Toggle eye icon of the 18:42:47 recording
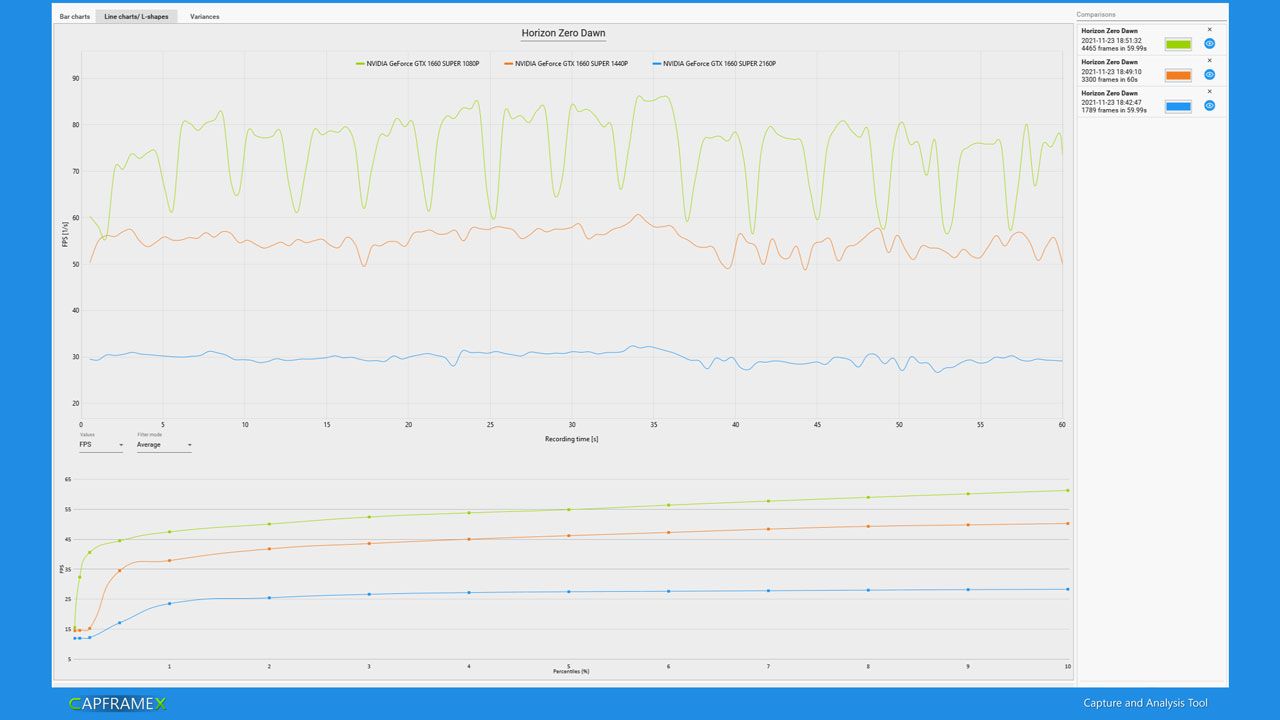Image resolution: width=1280 pixels, height=720 pixels. click(x=1209, y=106)
